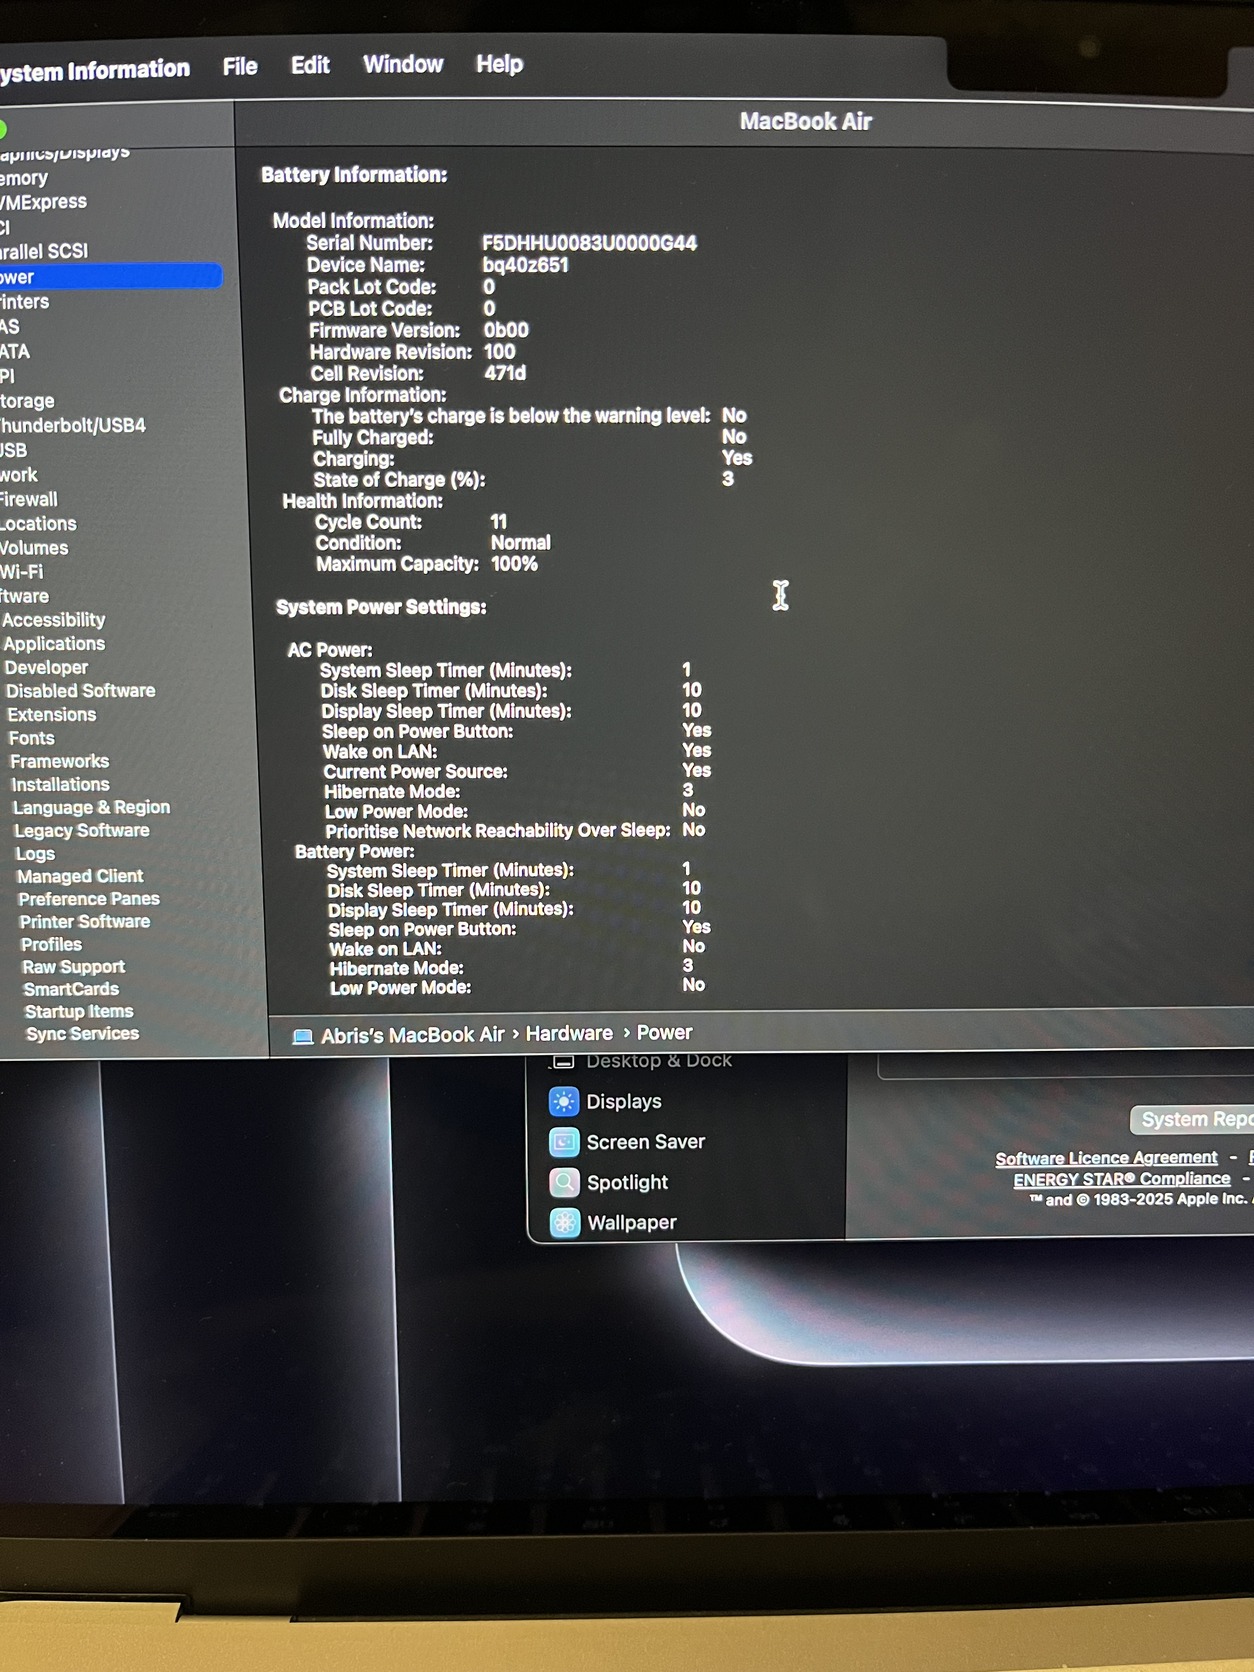
Task: Select Developer in the sidebar
Action: coord(46,667)
